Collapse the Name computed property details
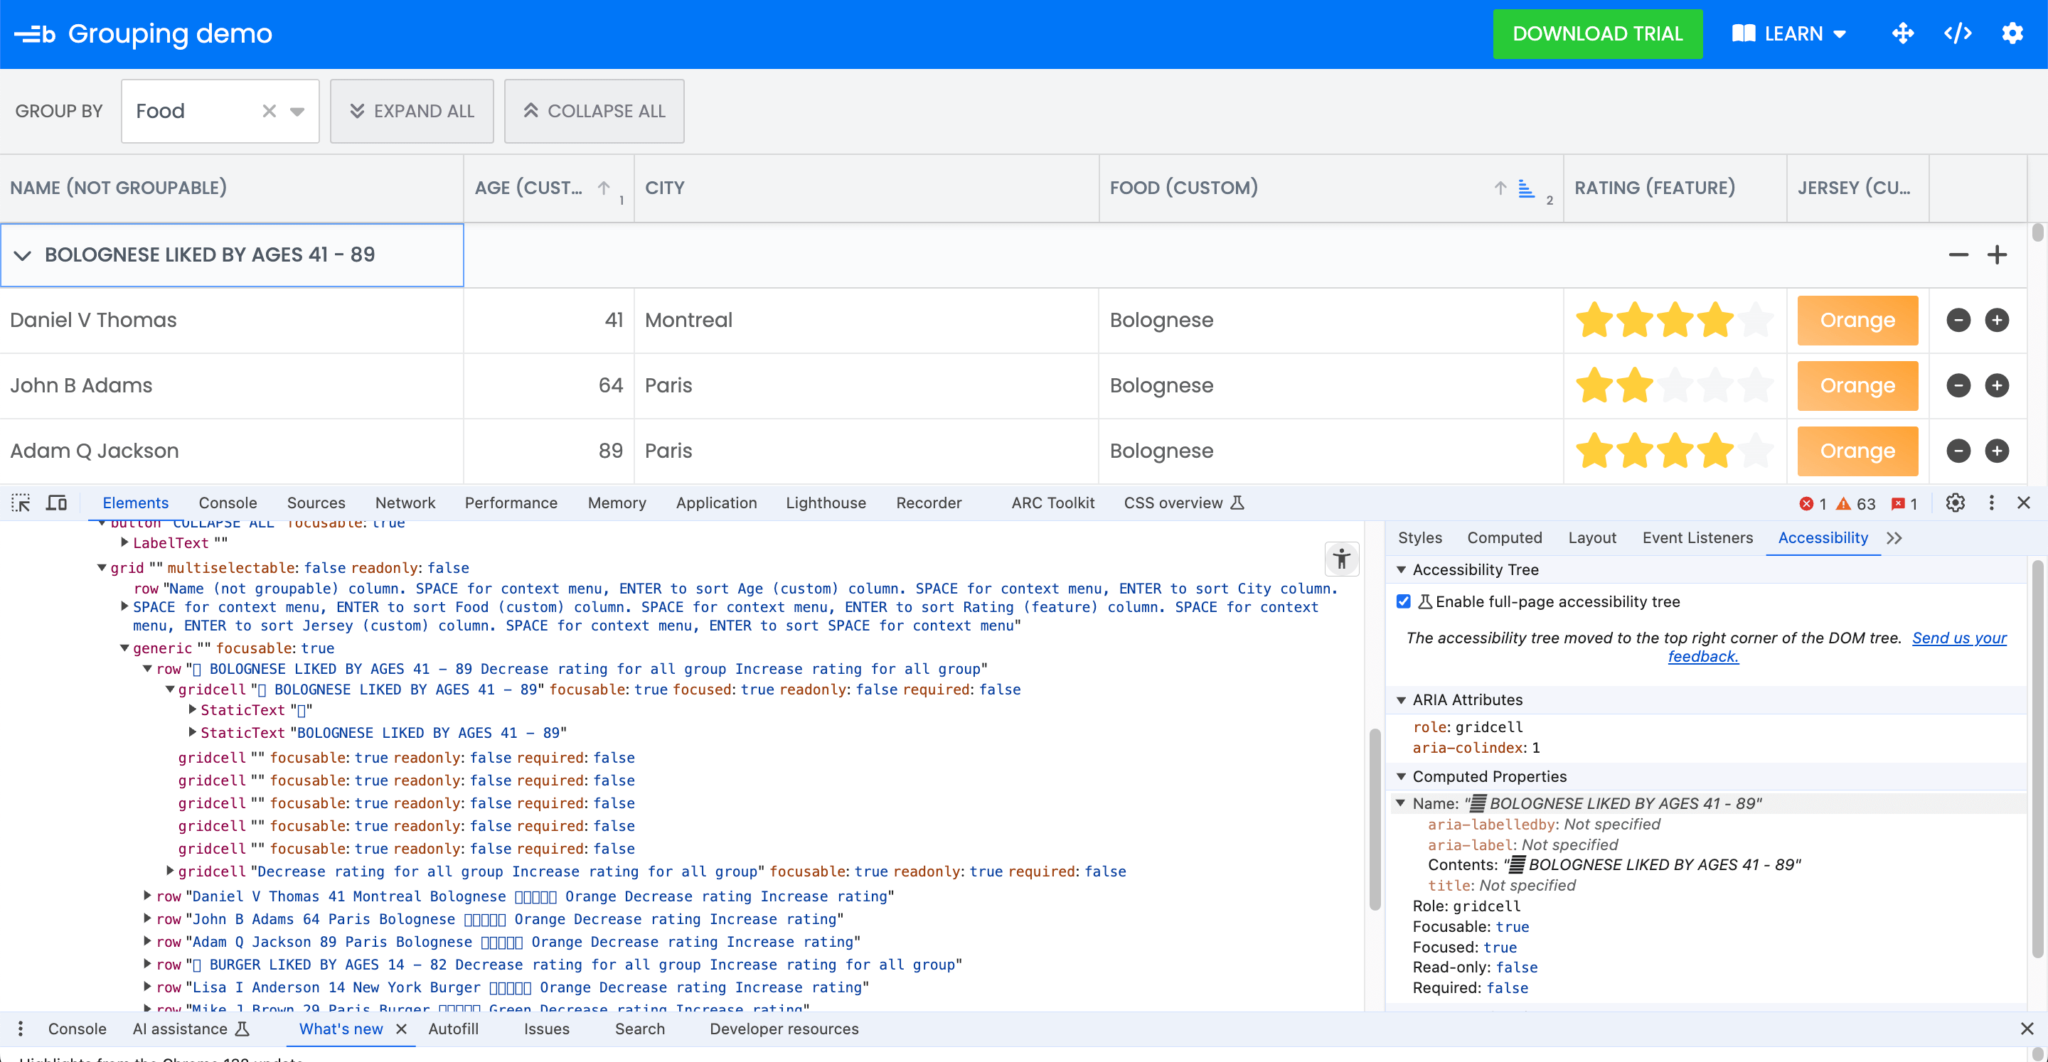 pos(1401,803)
